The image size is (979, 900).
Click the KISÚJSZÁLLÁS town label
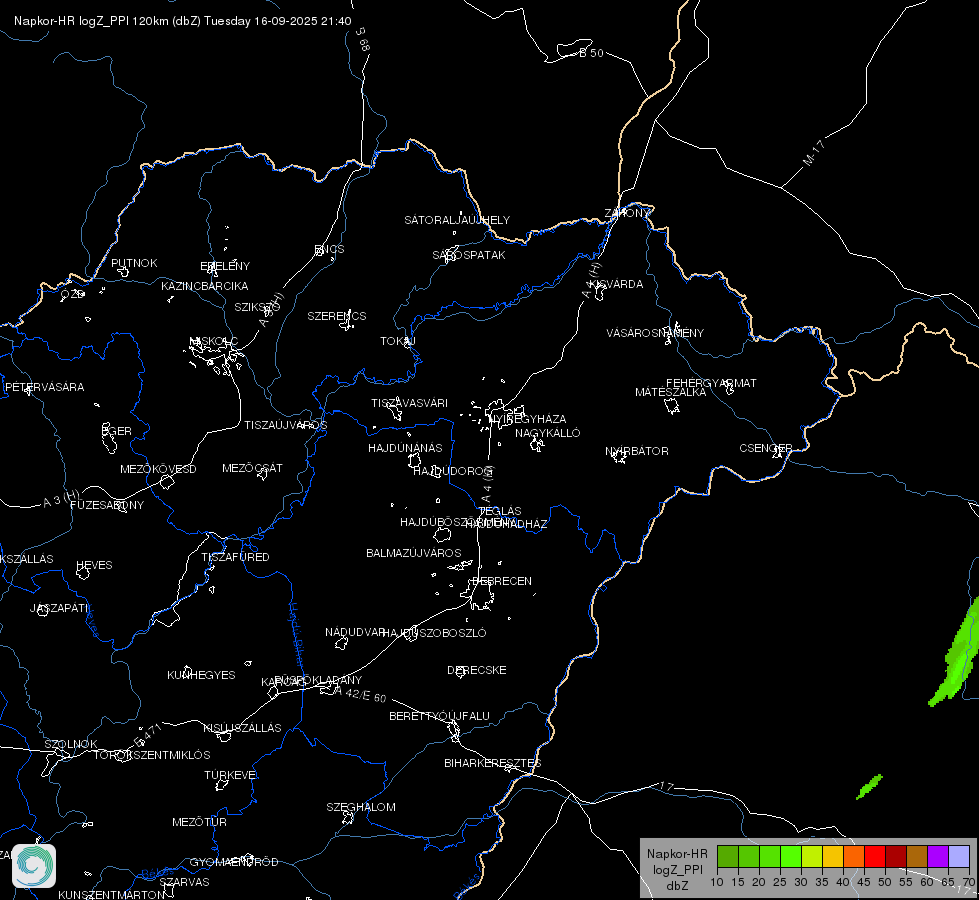(x=242, y=728)
